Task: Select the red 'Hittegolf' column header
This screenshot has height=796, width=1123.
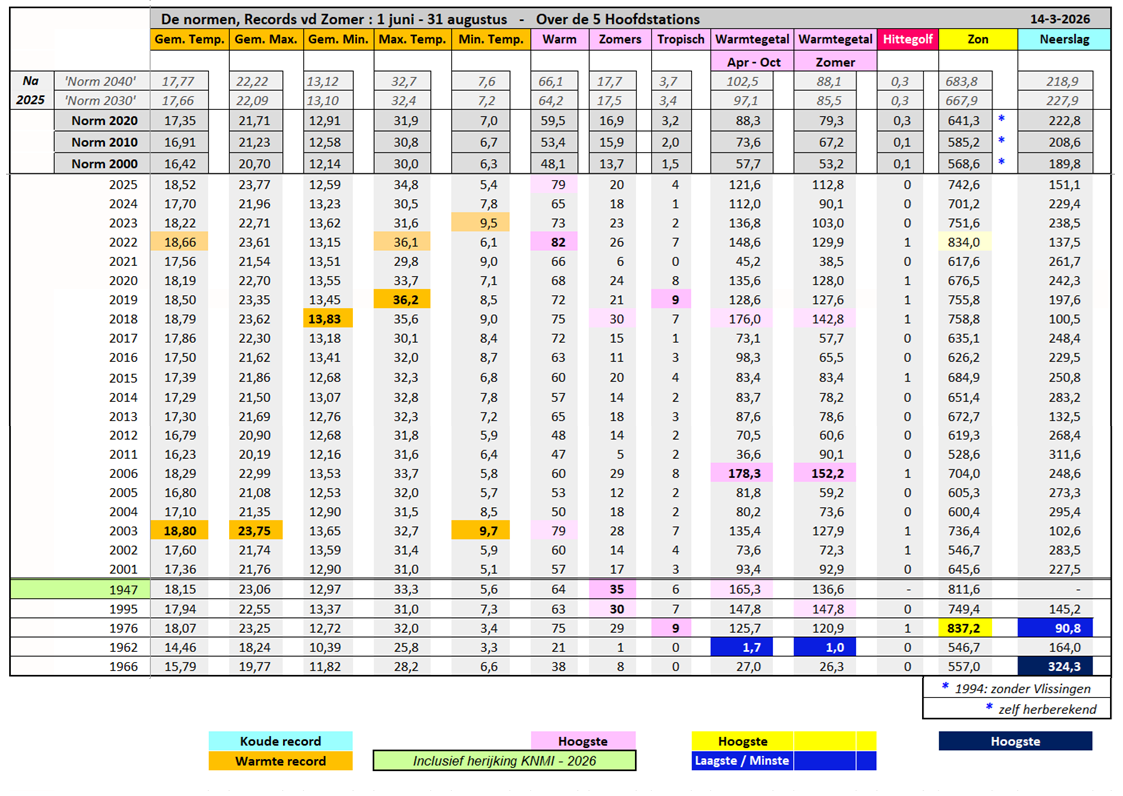Action: point(907,39)
